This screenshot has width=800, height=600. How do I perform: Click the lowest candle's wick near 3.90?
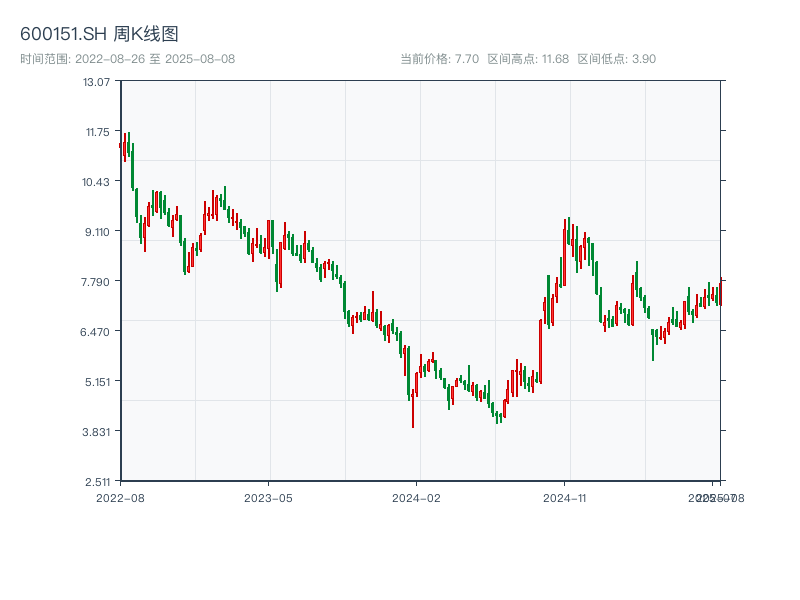coord(412,420)
